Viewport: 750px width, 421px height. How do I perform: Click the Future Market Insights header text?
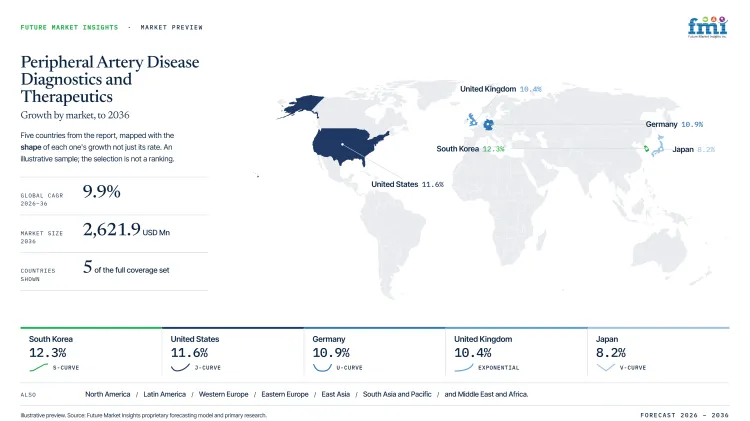69,27
